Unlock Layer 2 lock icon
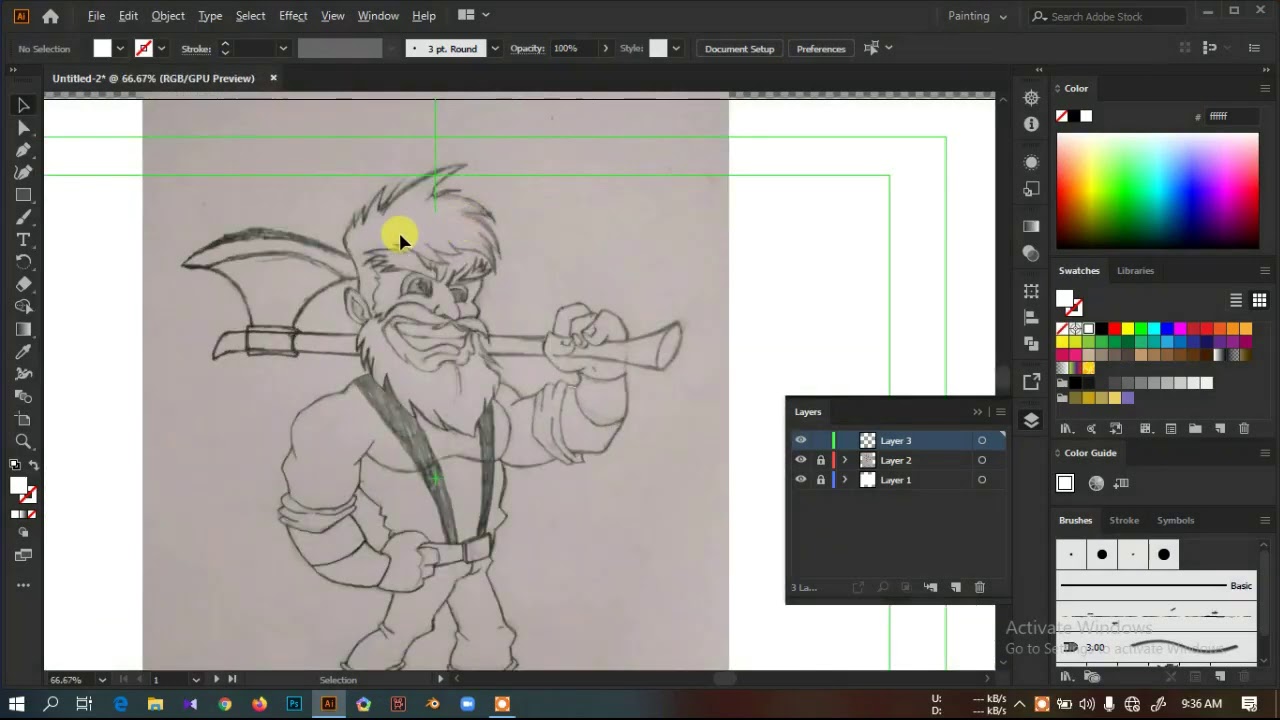1280x720 pixels. click(x=820, y=460)
